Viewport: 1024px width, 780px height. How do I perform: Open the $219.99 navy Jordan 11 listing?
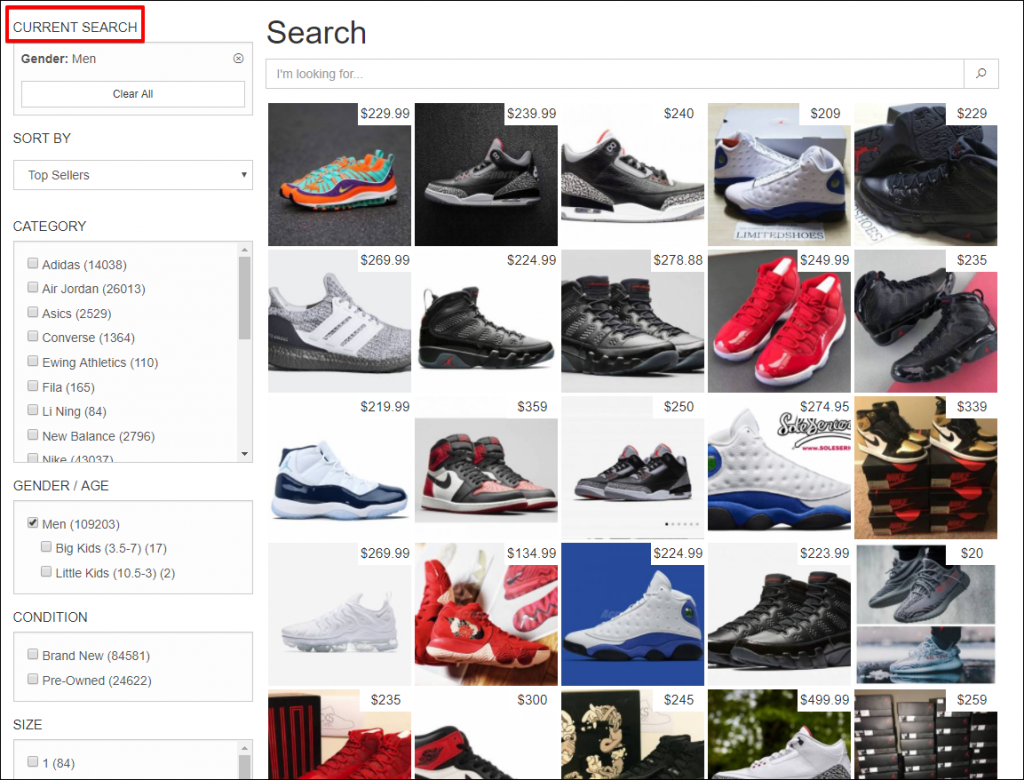[x=340, y=468]
